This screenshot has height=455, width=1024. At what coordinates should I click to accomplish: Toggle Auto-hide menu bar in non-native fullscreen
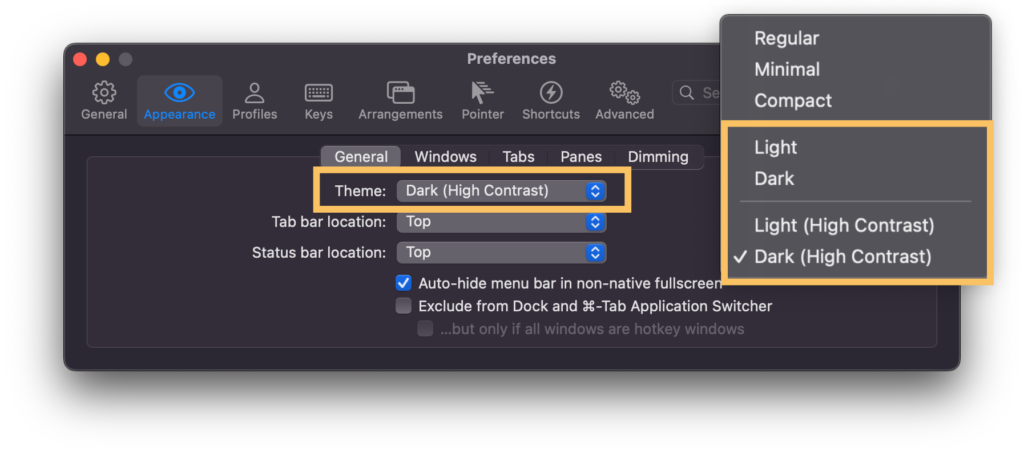pos(404,283)
